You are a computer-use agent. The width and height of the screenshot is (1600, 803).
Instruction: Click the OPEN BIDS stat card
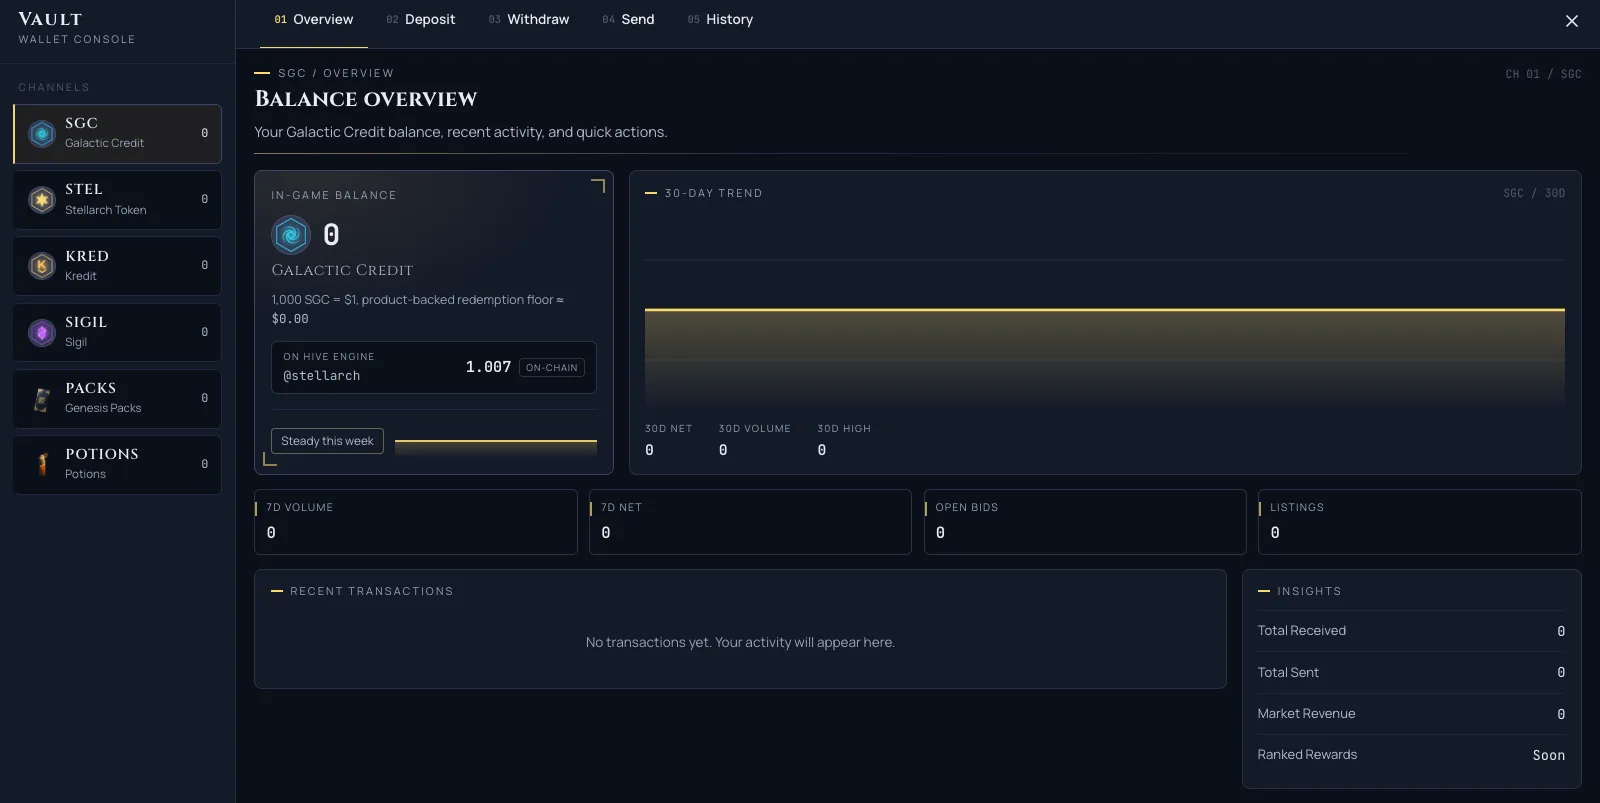click(x=1085, y=522)
